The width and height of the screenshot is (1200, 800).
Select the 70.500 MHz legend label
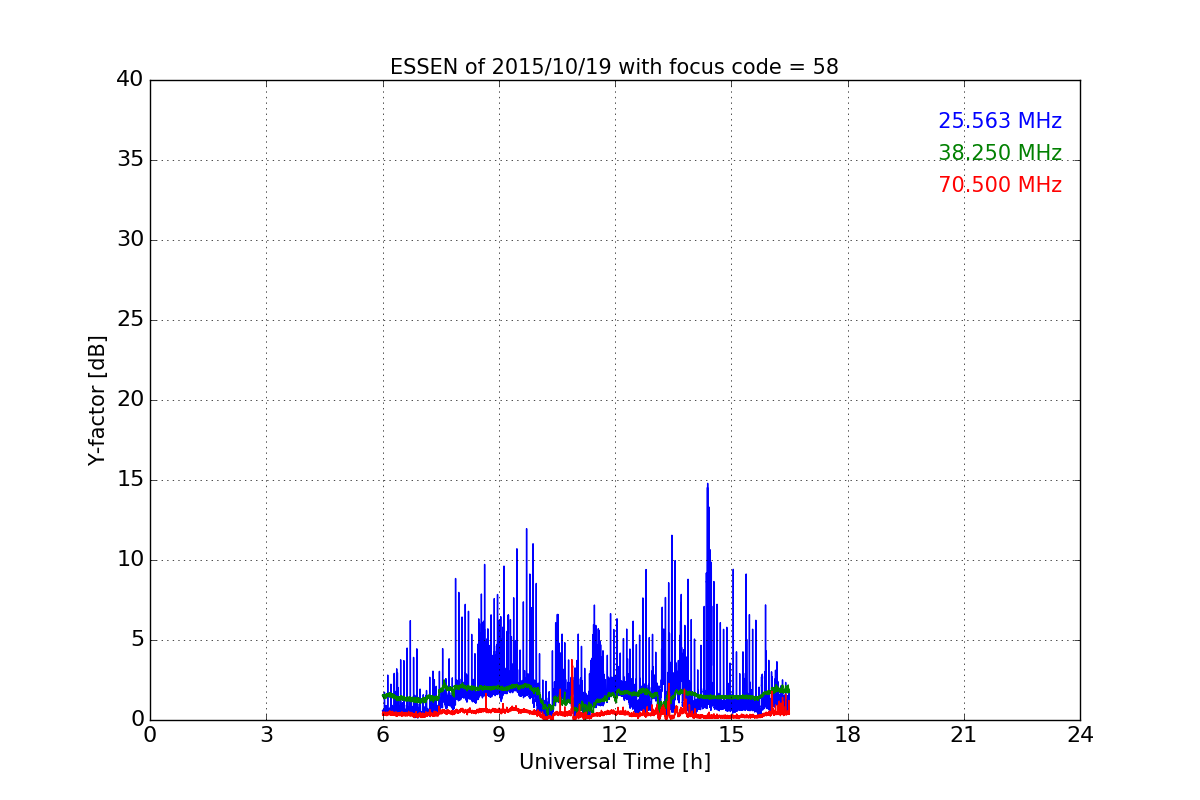pyautogui.click(x=1000, y=185)
